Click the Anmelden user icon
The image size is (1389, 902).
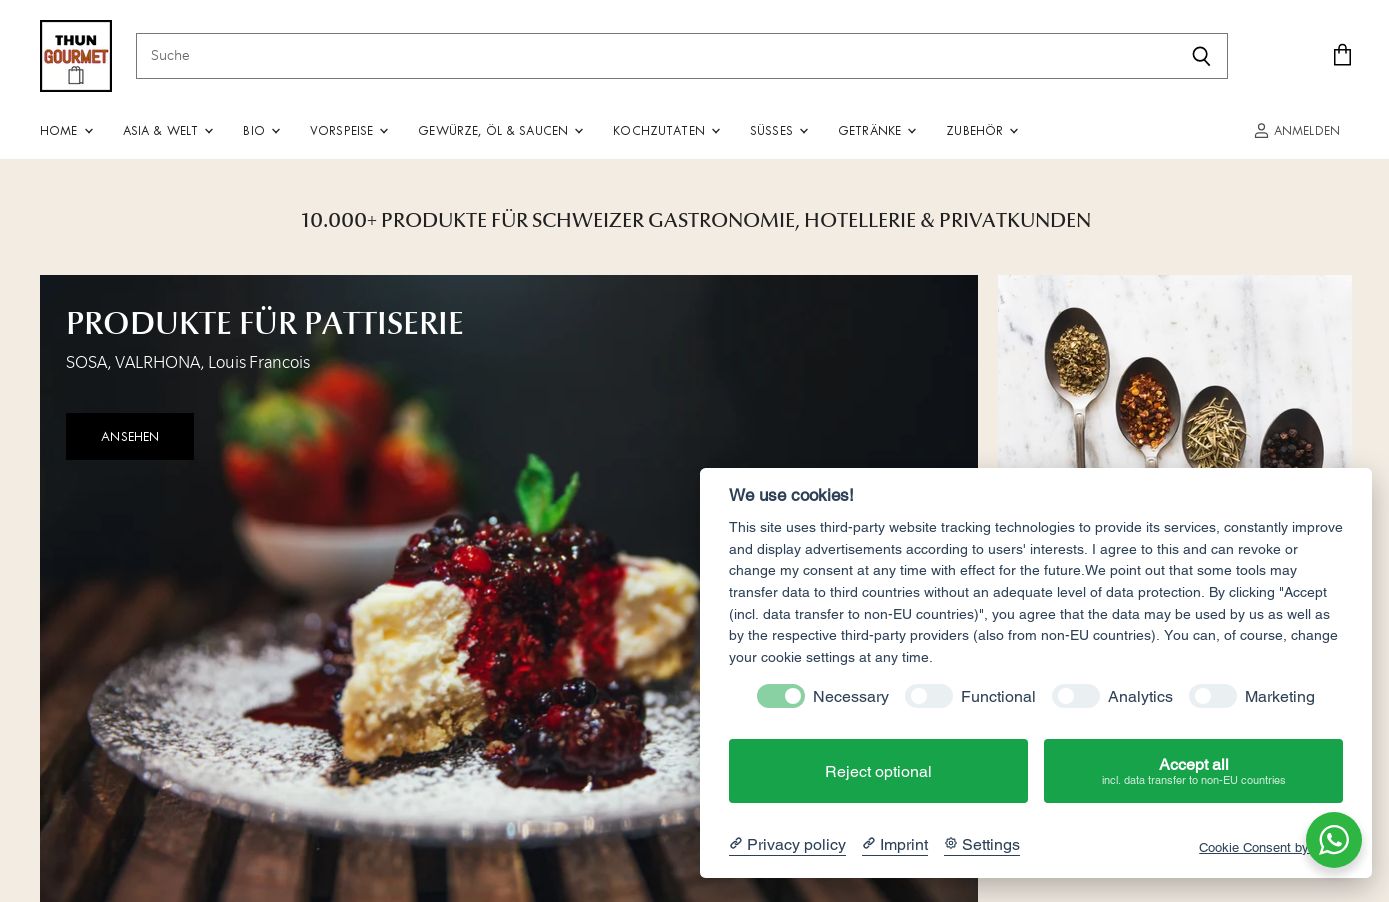pyautogui.click(x=1261, y=131)
